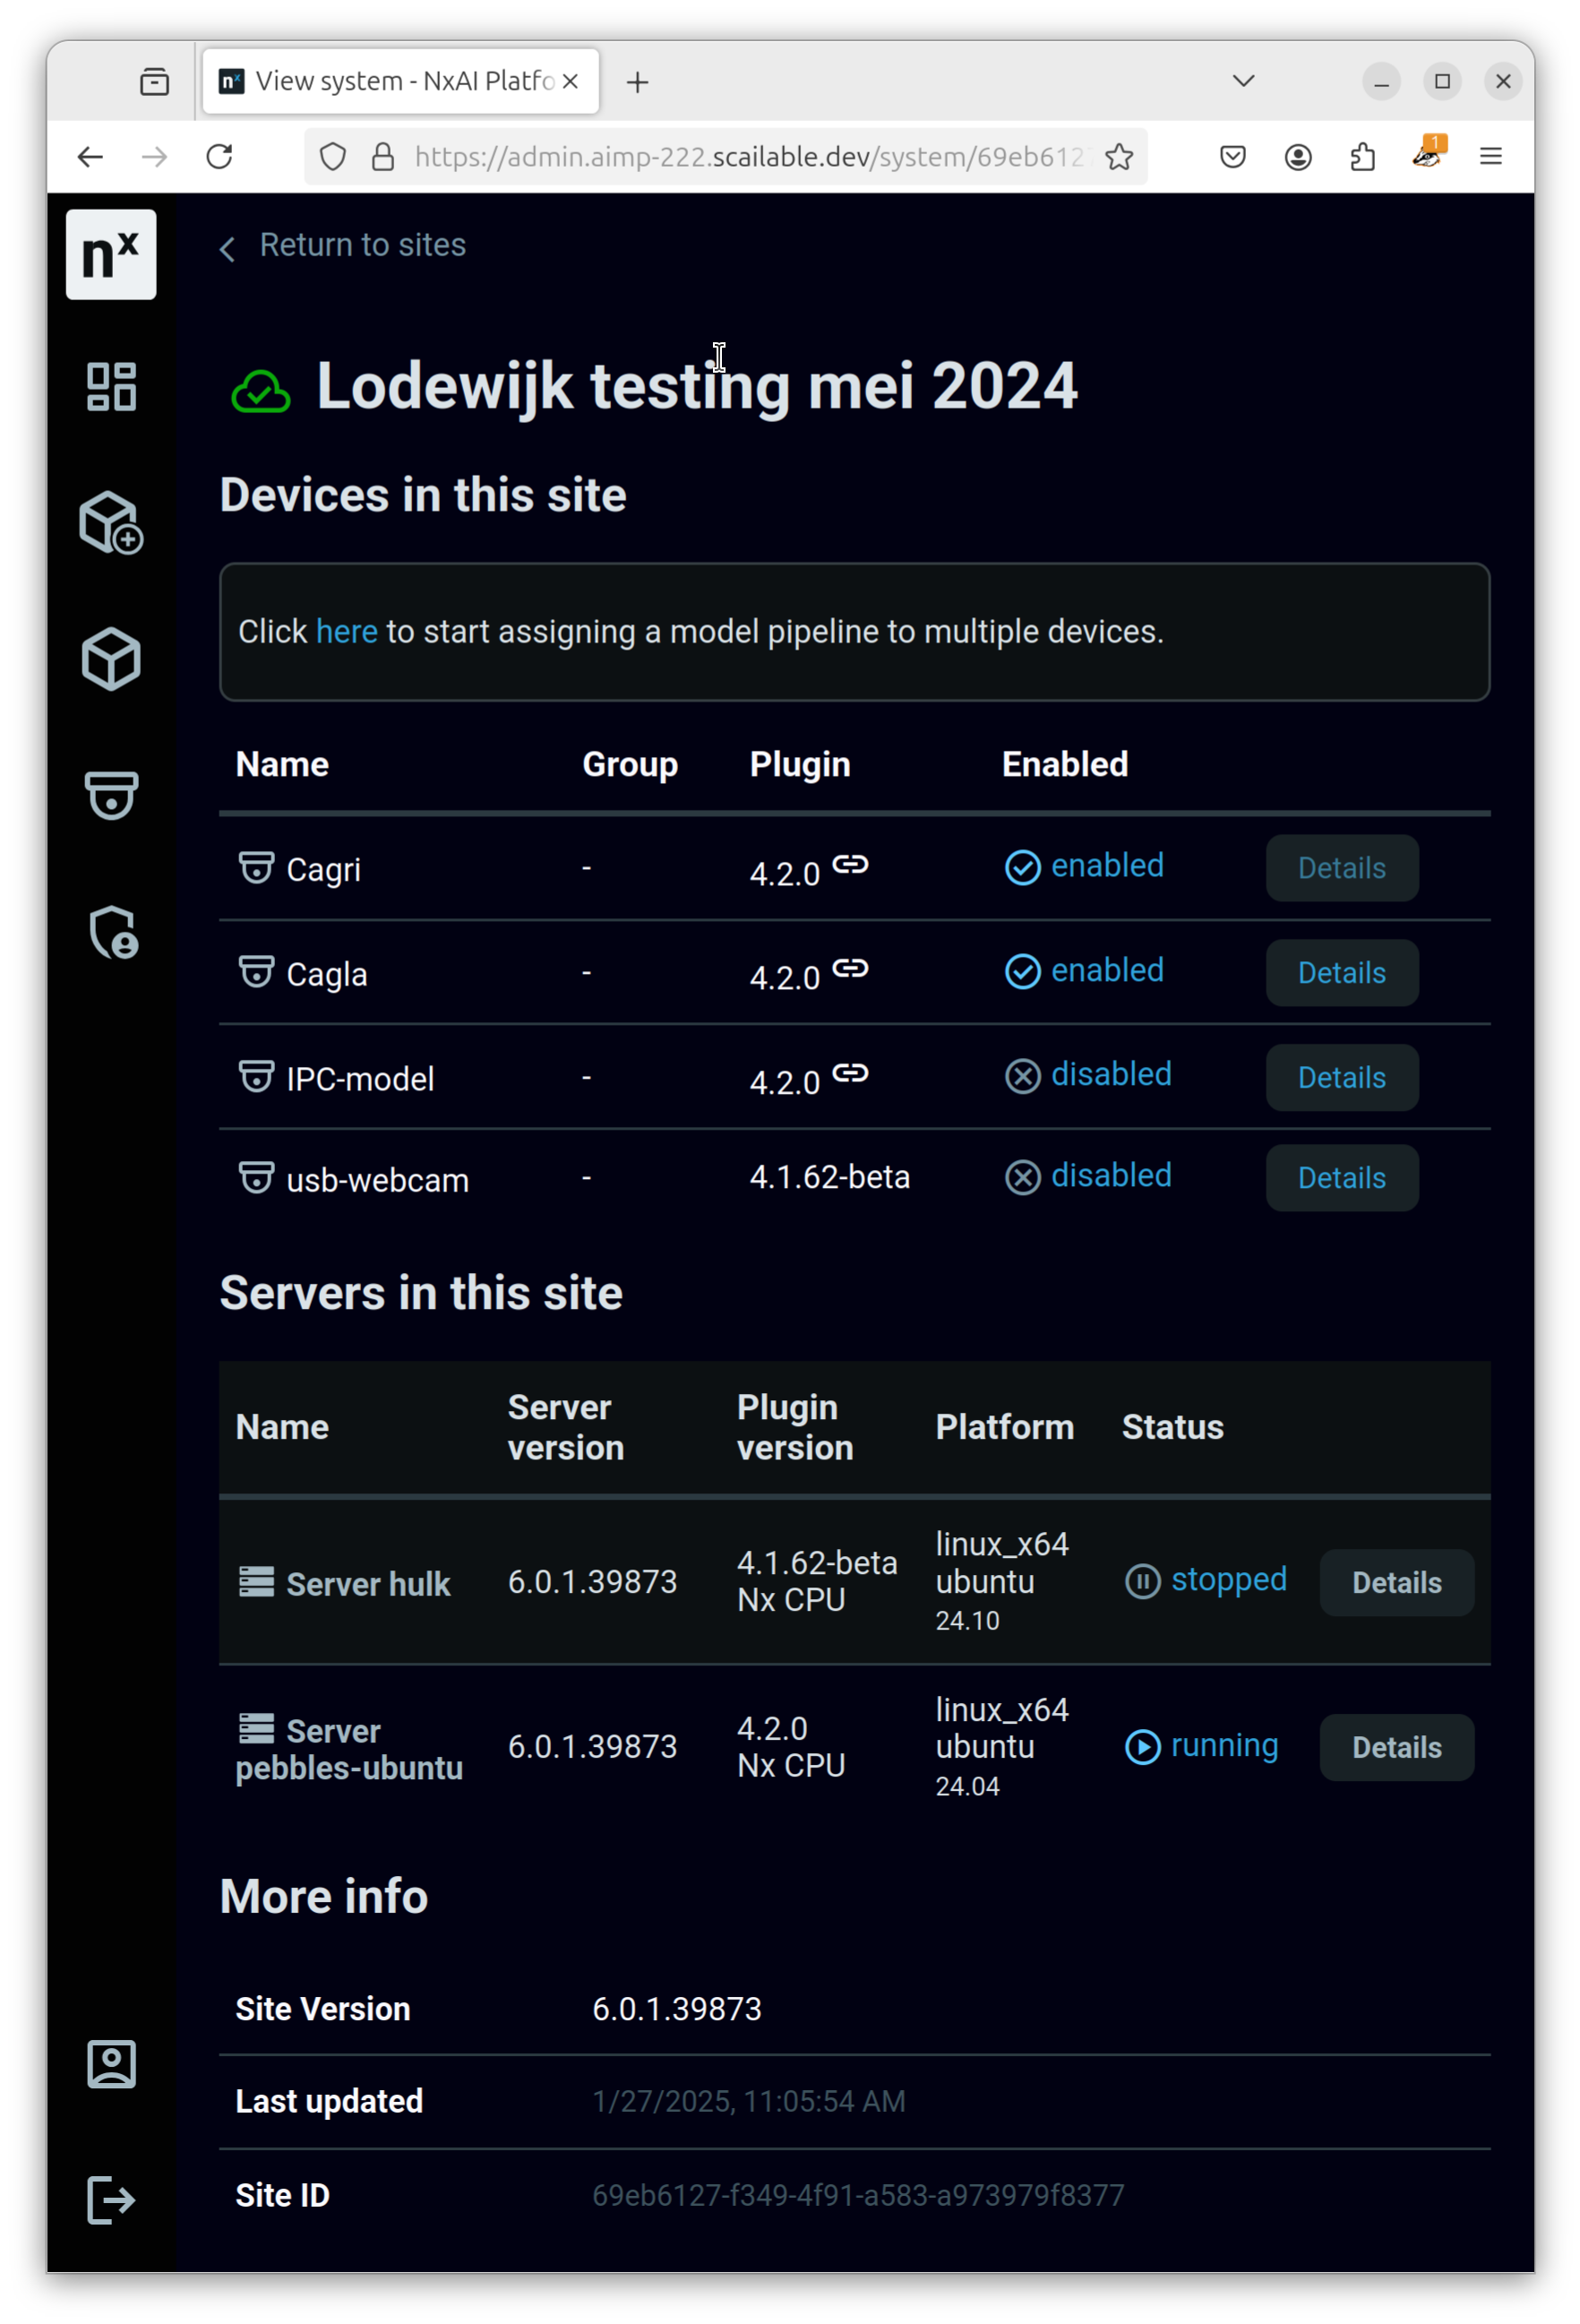1580x2324 pixels.
Task: Toggle the disabled status of IPC-model
Action: (1088, 1076)
